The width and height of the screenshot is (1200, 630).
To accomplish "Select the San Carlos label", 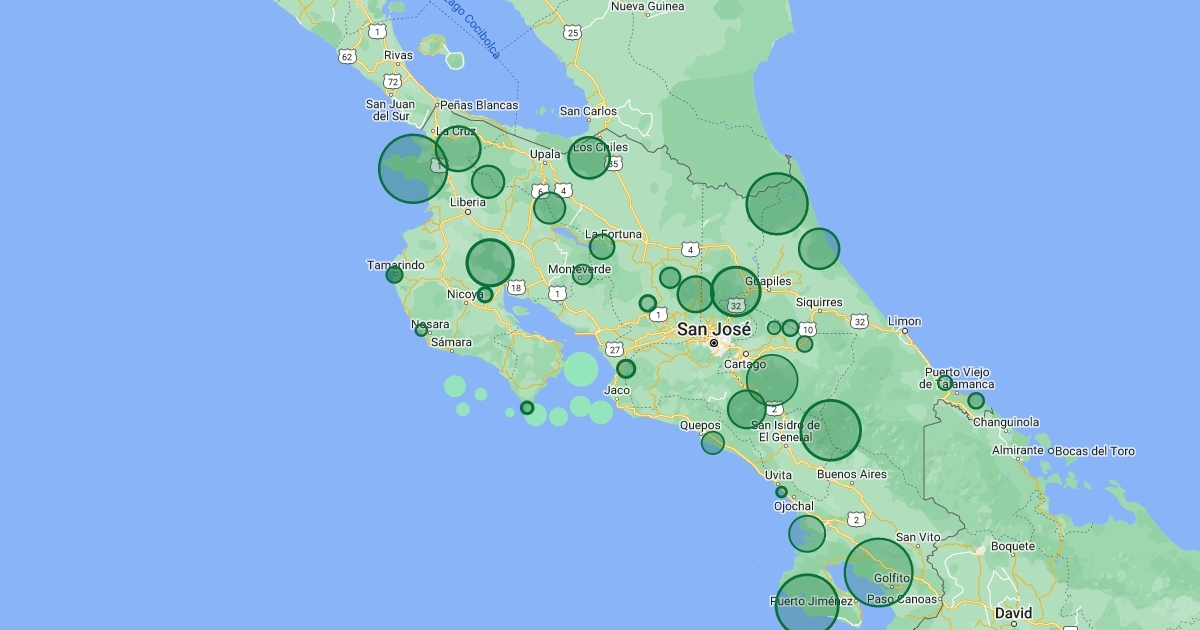I will coord(588,111).
